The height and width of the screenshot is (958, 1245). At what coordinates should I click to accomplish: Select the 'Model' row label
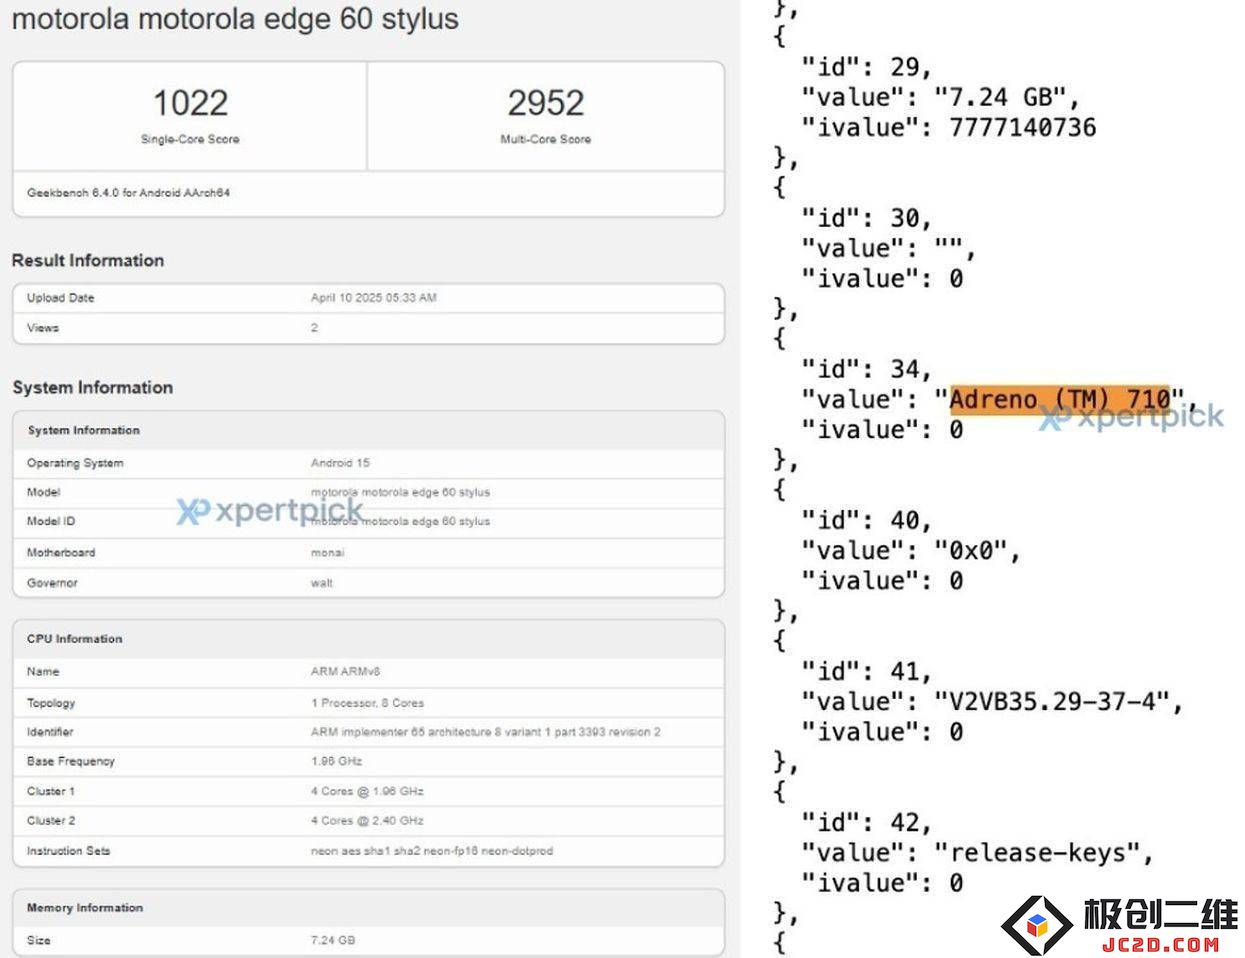coord(43,492)
